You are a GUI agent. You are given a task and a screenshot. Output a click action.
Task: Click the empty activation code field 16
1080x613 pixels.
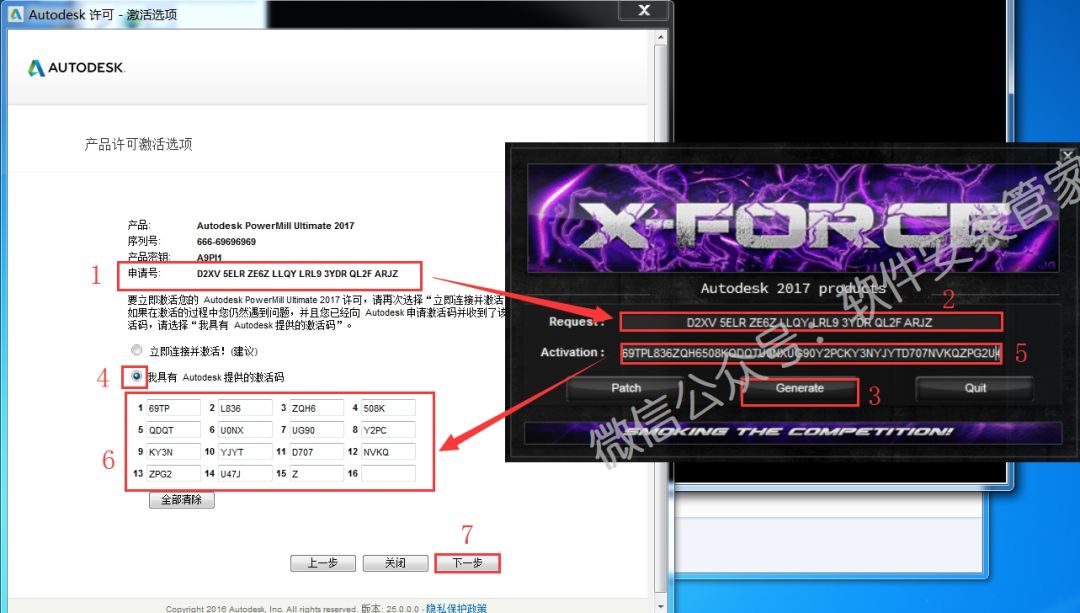[388, 474]
